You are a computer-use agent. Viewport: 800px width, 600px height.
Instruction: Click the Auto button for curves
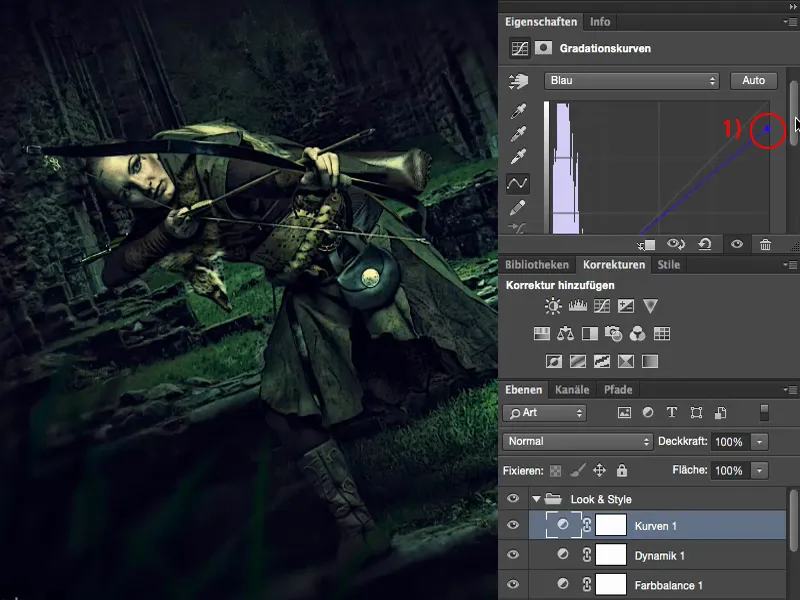pos(753,80)
